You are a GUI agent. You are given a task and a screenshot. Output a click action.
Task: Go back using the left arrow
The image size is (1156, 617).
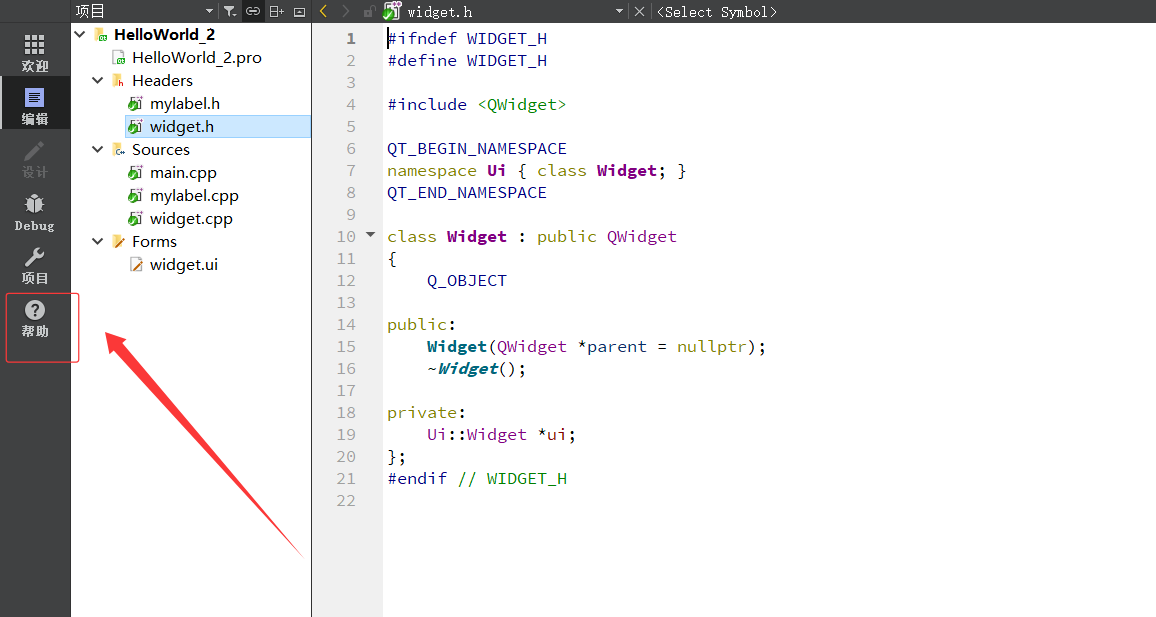pyautogui.click(x=323, y=11)
